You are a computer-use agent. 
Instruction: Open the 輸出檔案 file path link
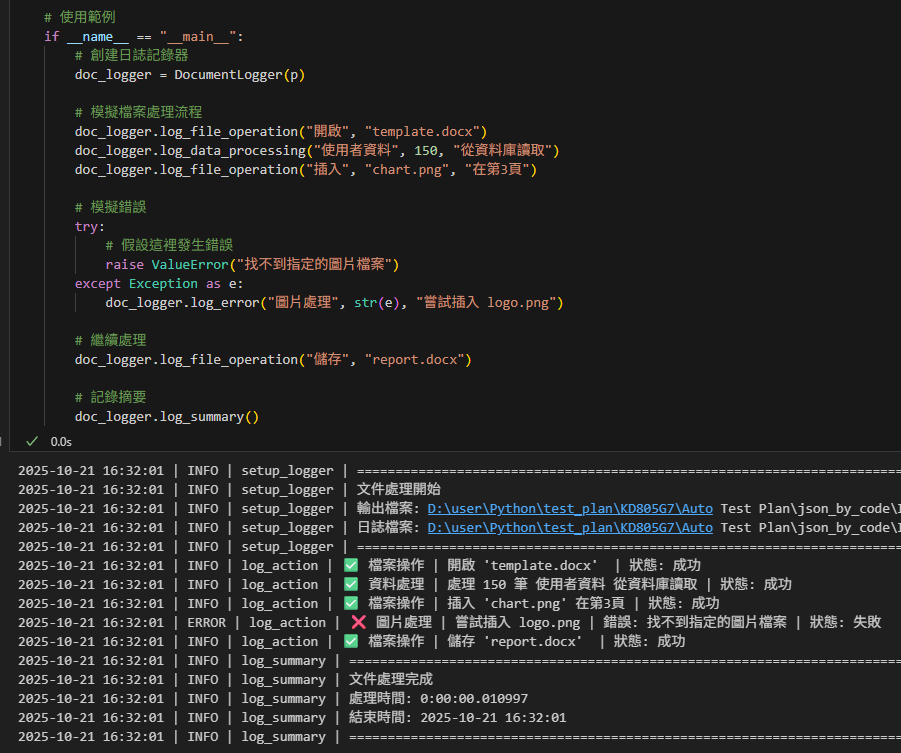click(x=569, y=508)
